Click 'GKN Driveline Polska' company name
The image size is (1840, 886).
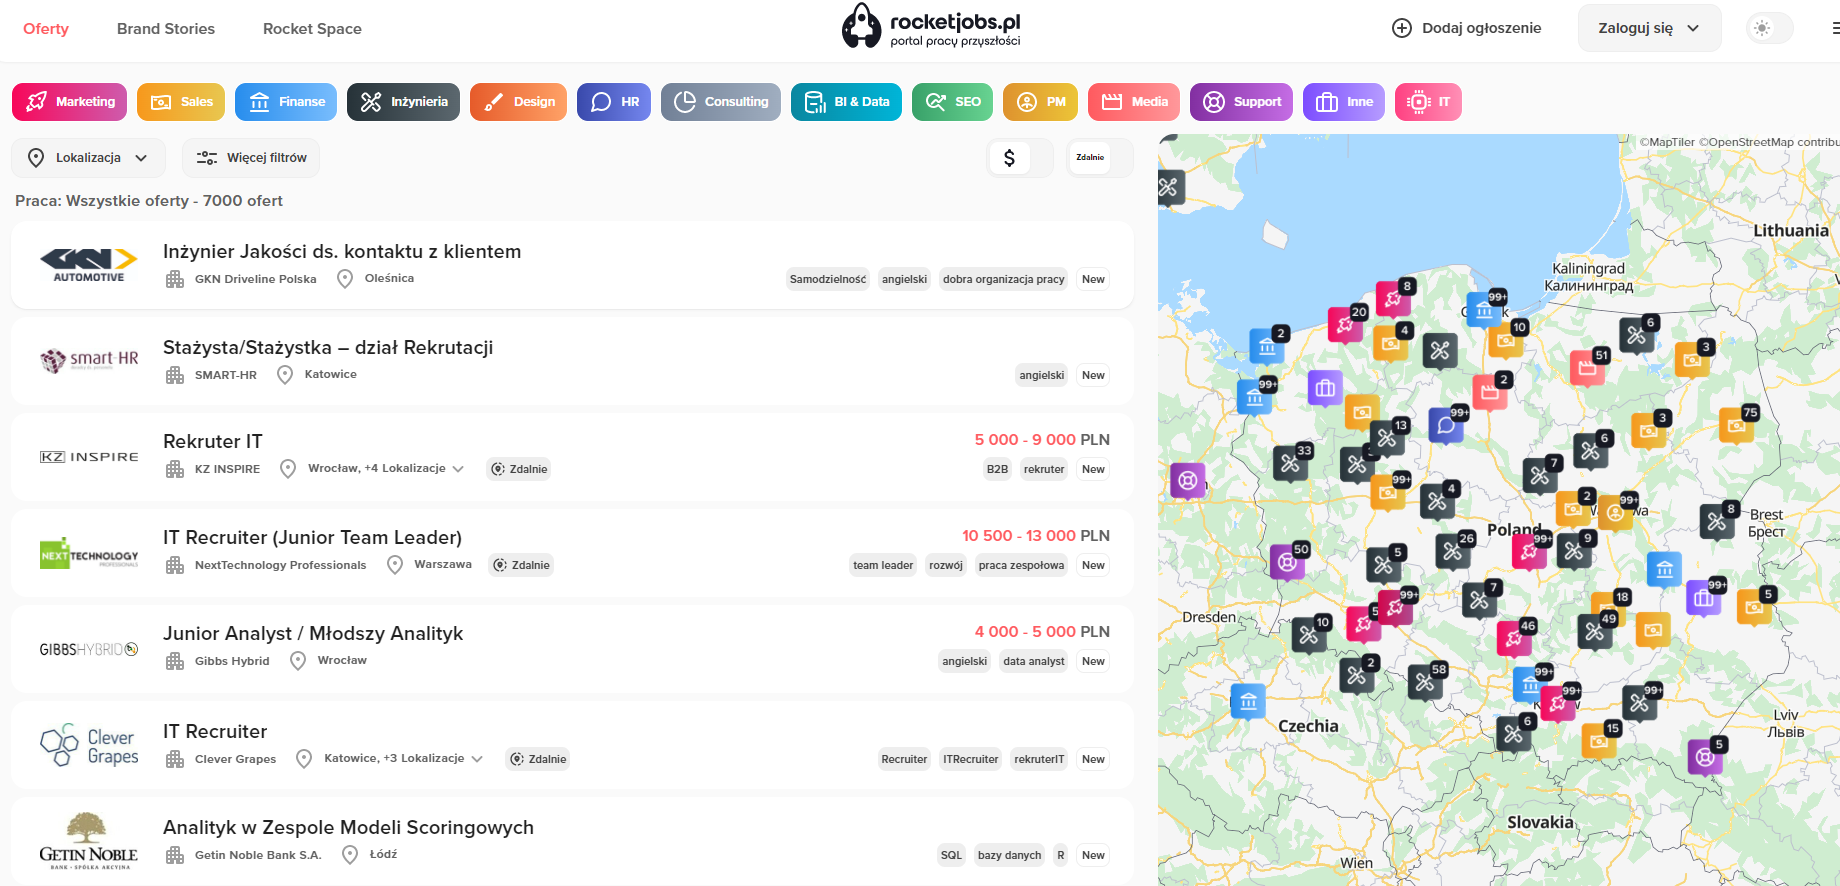coord(256,279)
